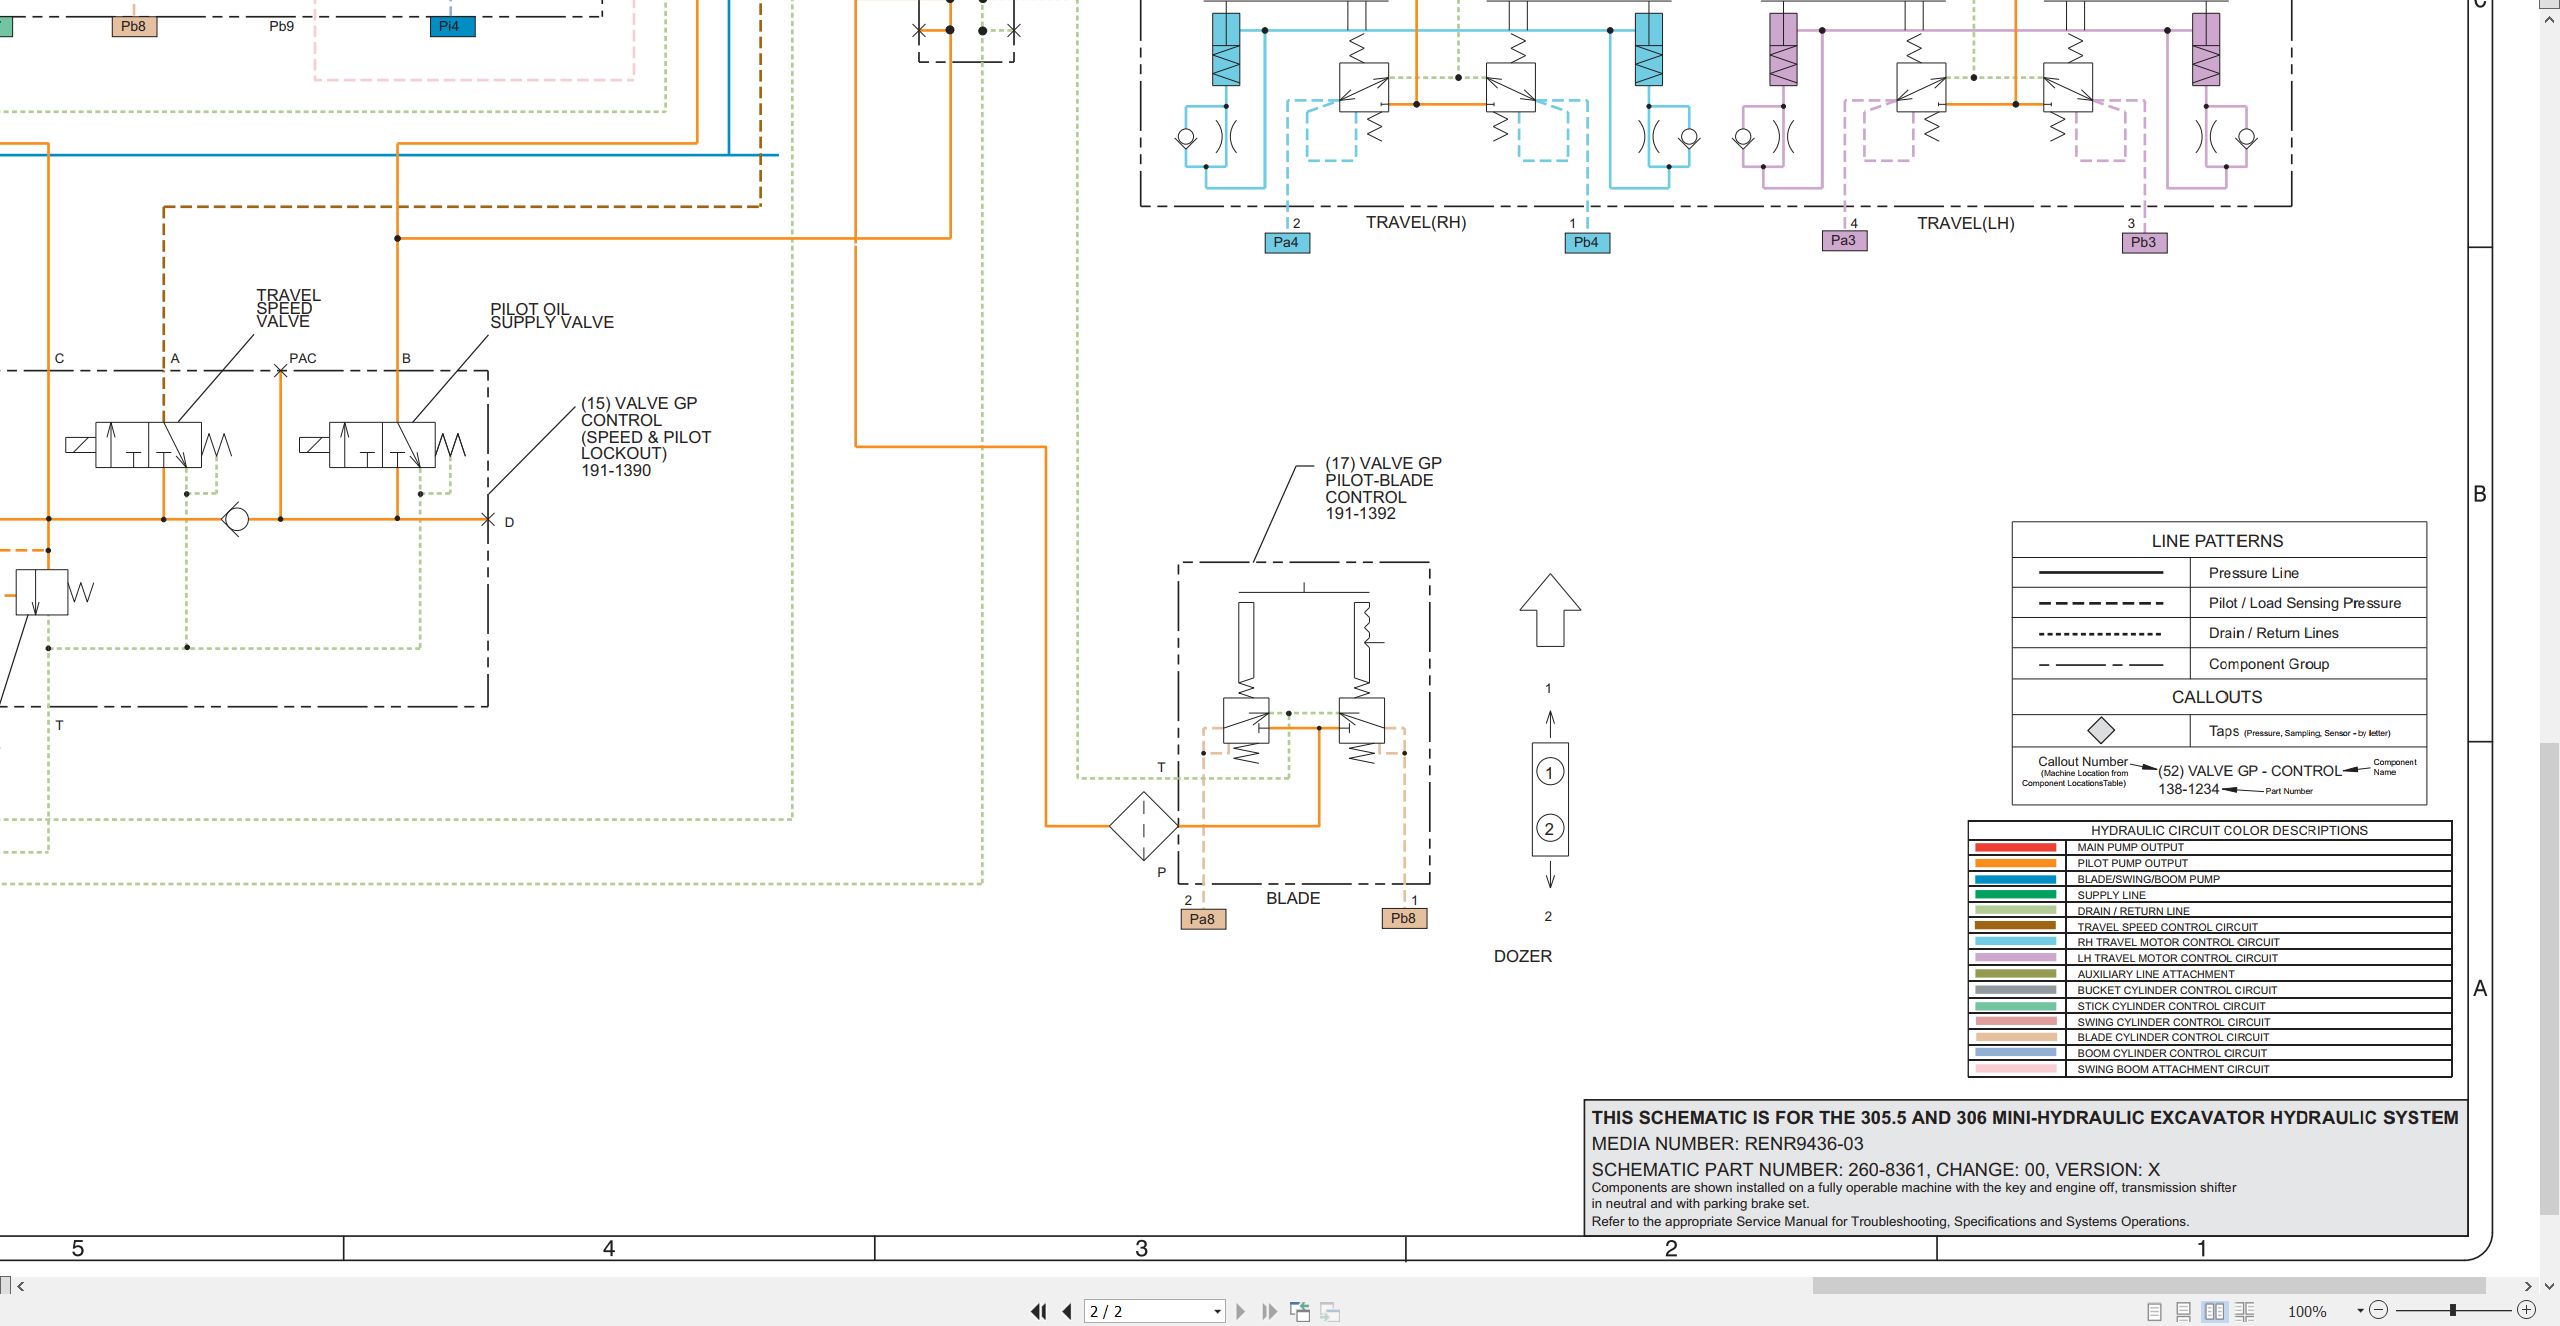Viewport: 2560px width, 1326px height.
Task: Click the MEDIA NUMBER: RENR9436-03 text
Action: click(1727, 1144)
